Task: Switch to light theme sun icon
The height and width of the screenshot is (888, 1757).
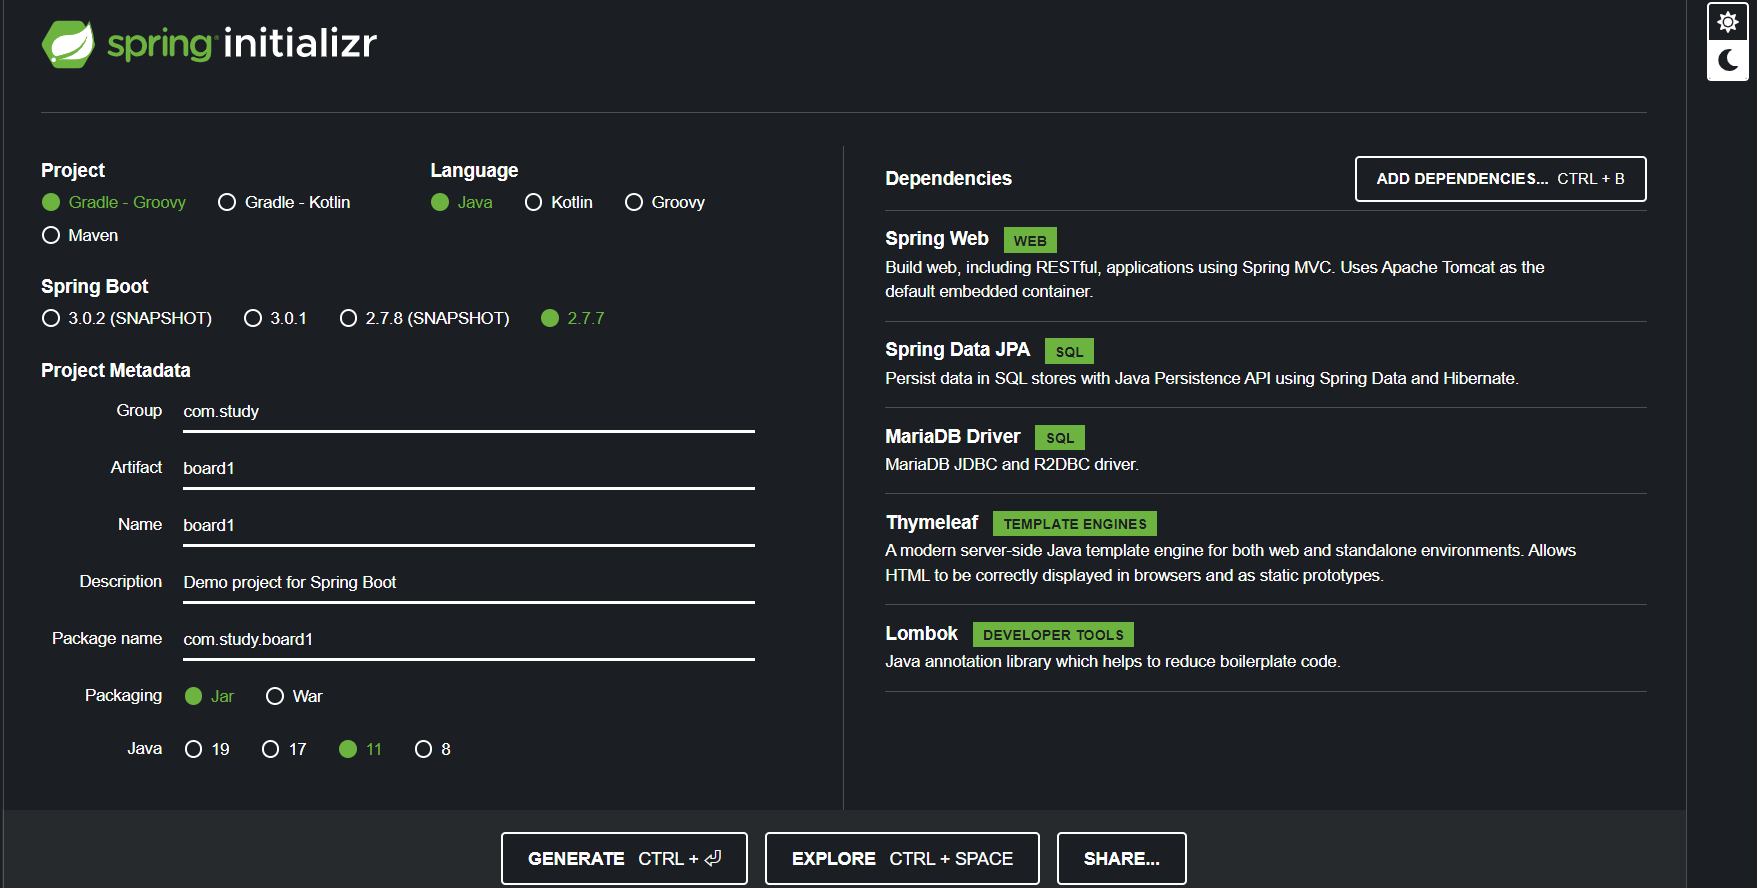Action: coord(1727,22)
